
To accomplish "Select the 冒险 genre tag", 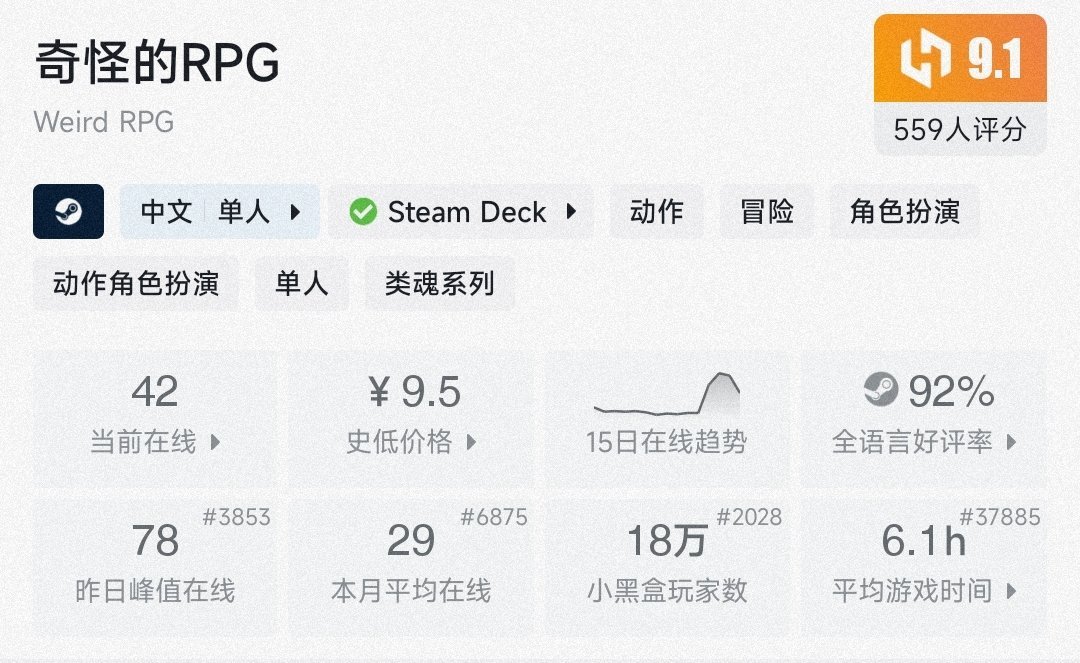I will (x=767, y=212).
